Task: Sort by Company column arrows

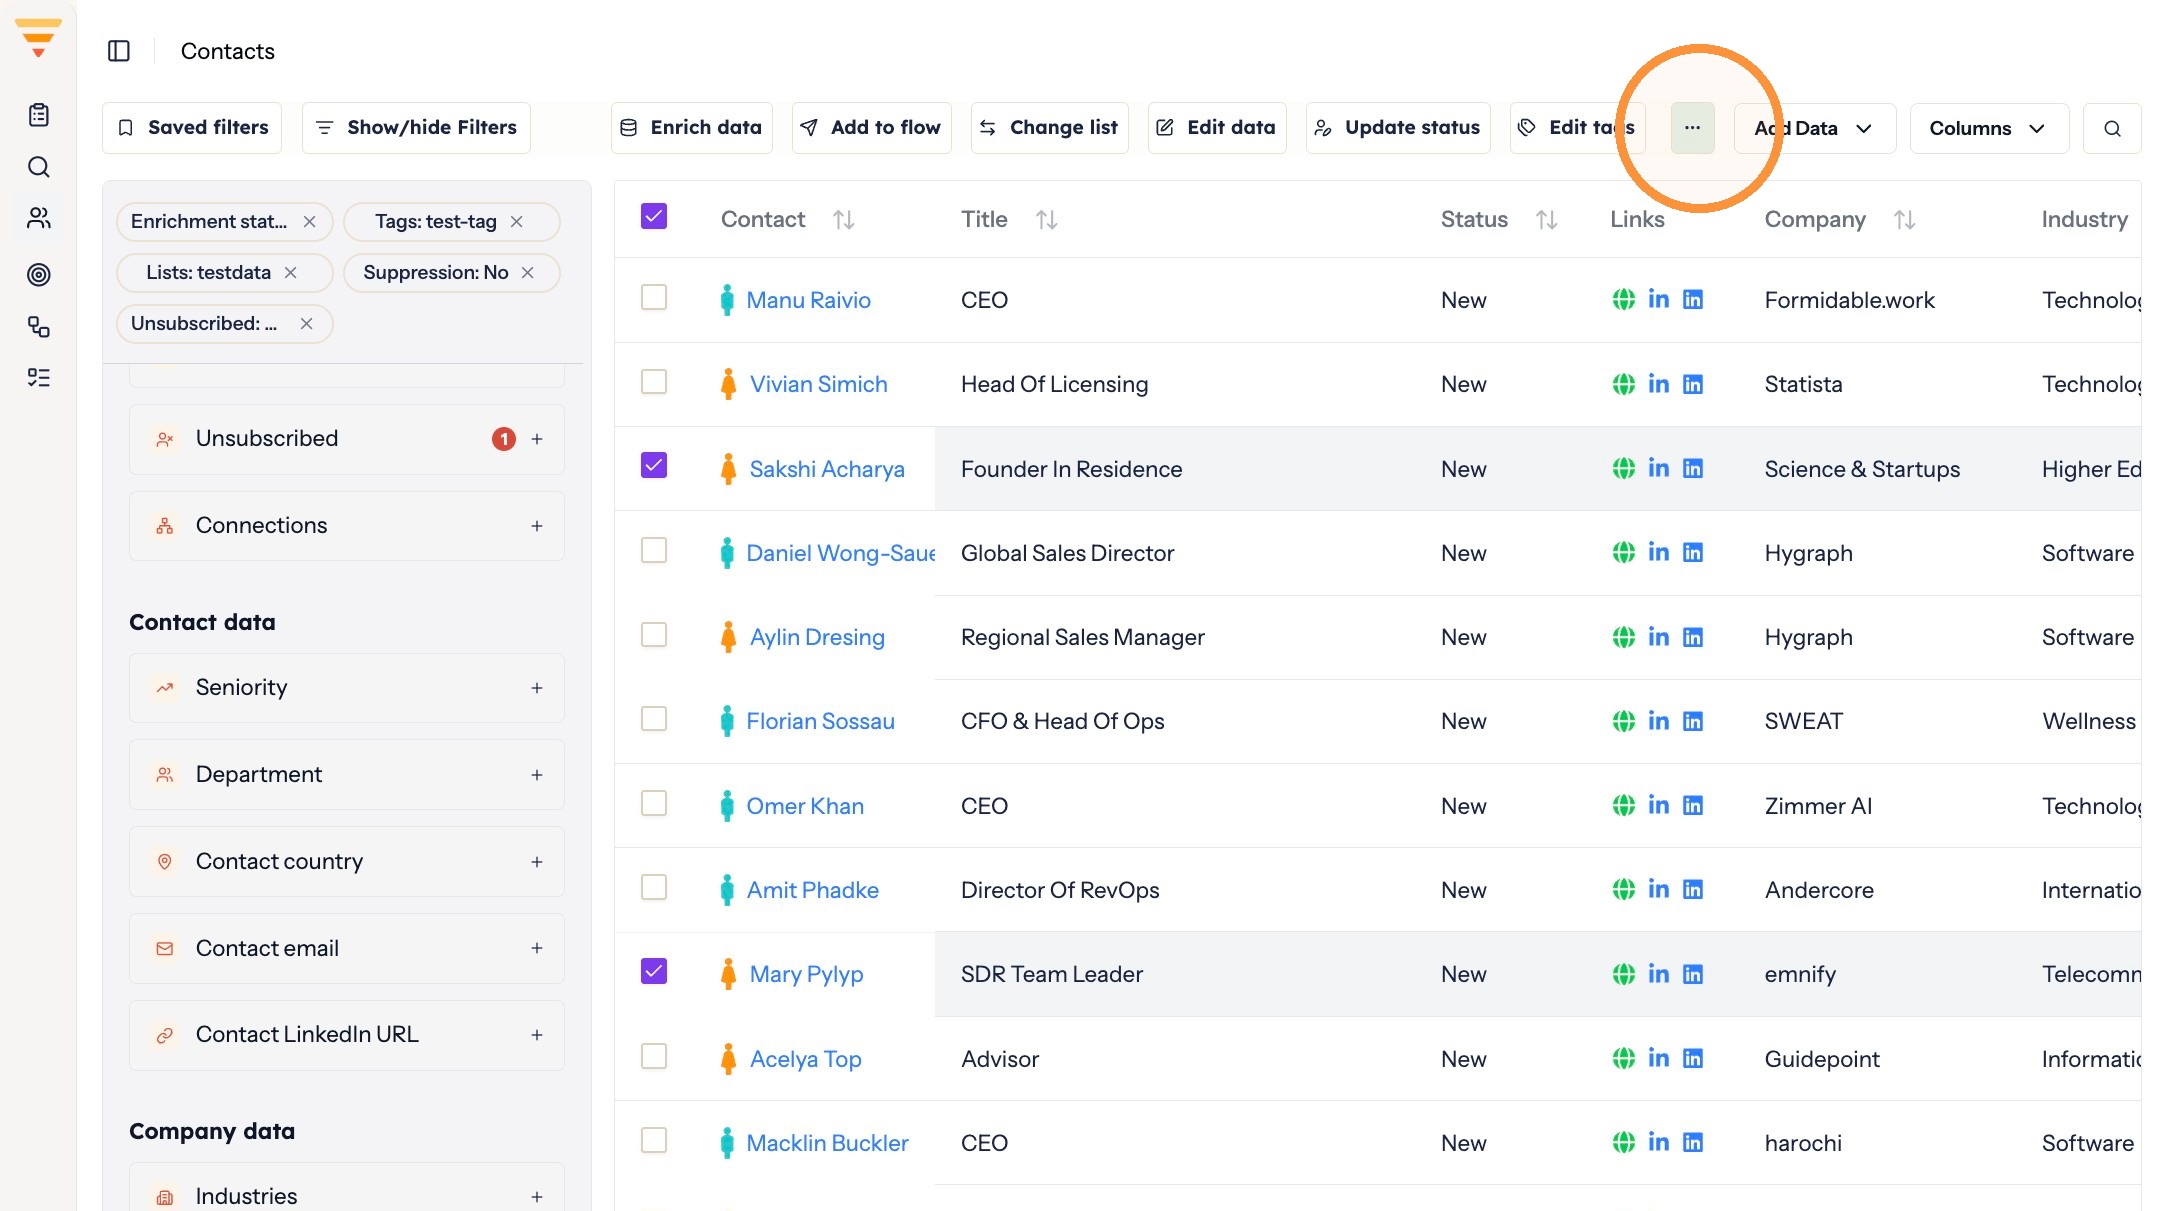Action: (1905, 220)
